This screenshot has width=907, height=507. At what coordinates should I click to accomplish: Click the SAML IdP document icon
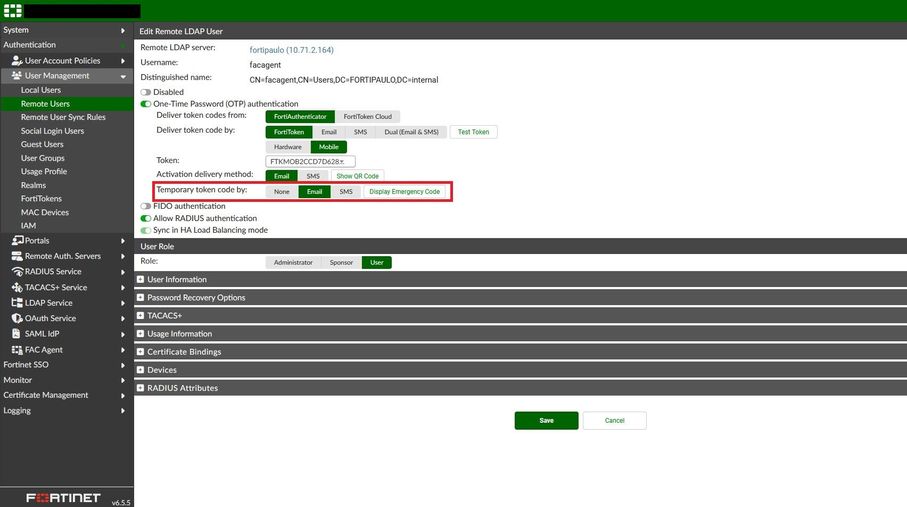tap(16, 333)
